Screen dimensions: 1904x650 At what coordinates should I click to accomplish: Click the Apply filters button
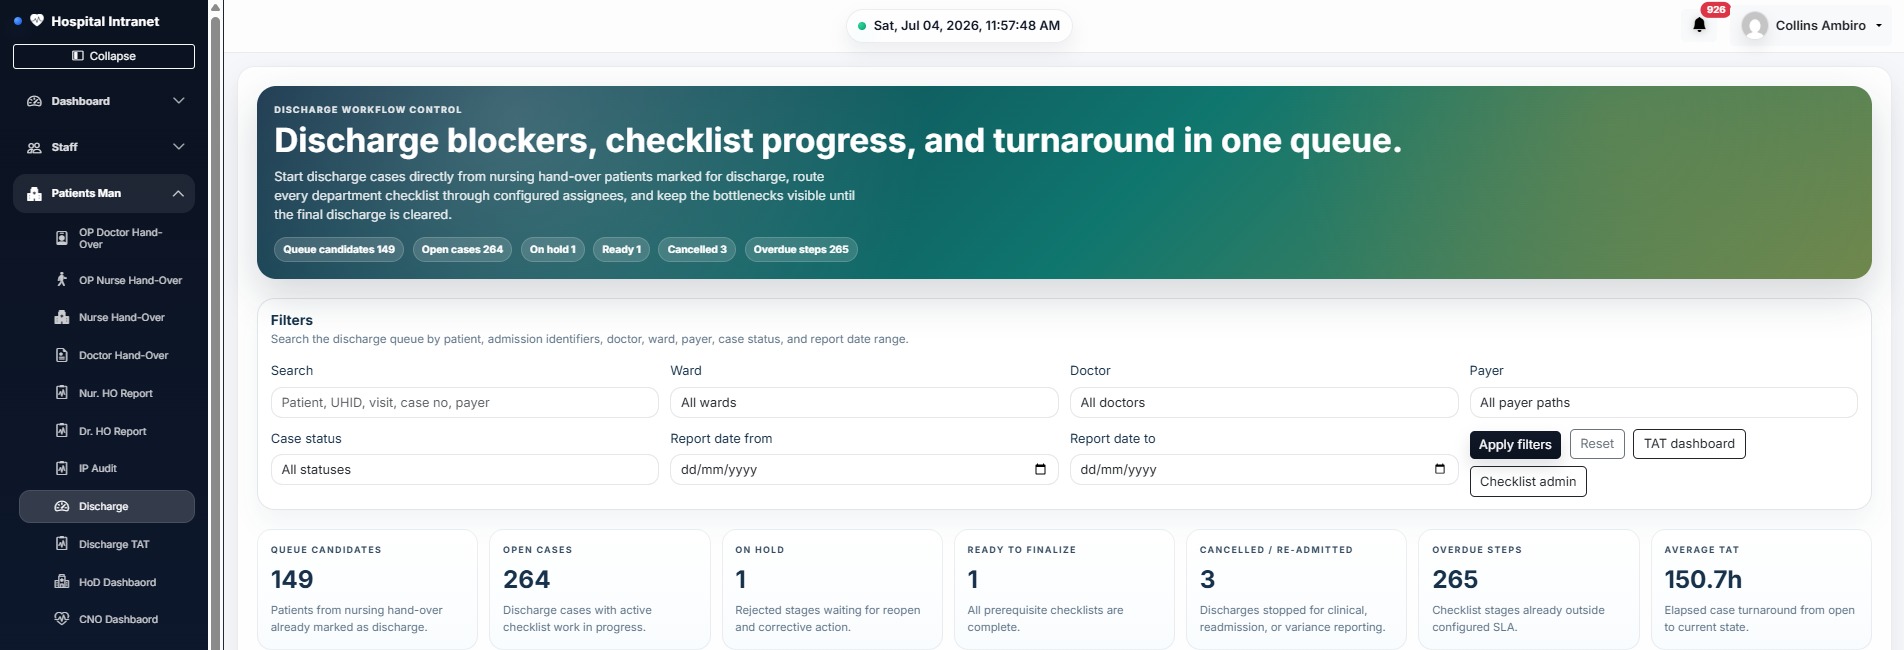(1515, 444)
